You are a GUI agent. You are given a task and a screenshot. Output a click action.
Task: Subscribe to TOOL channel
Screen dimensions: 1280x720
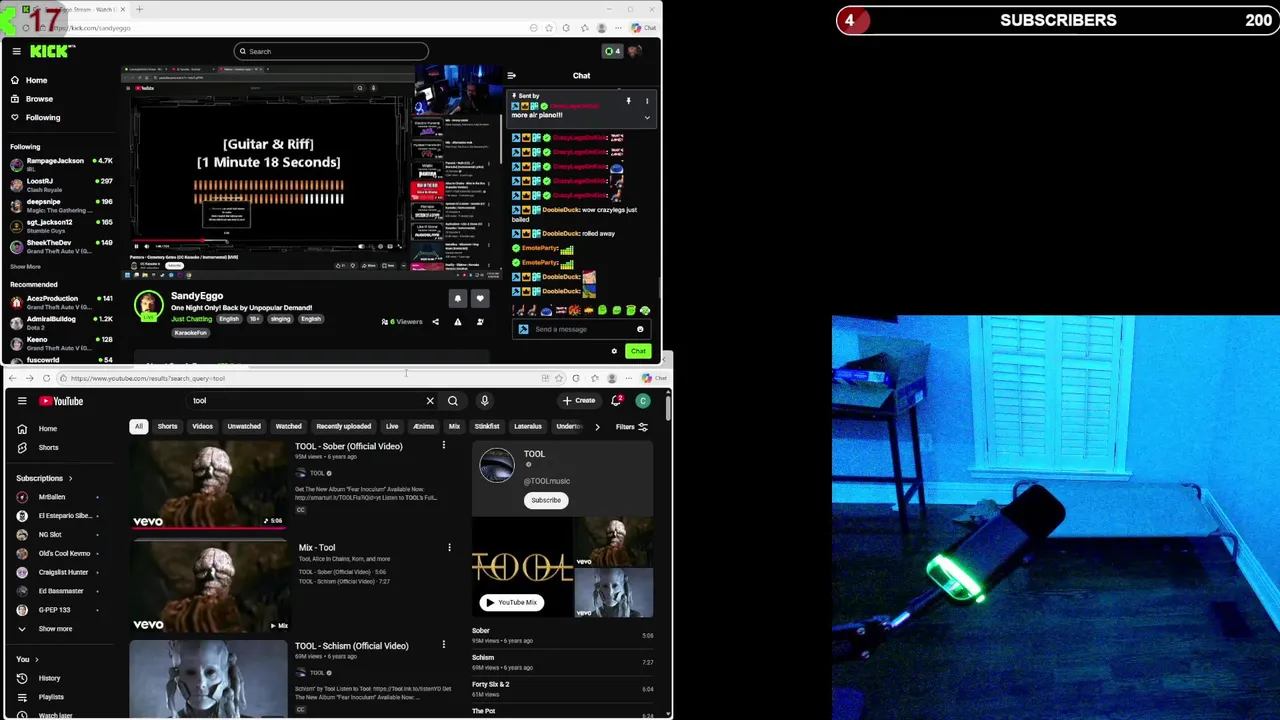click(x=546, y=500)
